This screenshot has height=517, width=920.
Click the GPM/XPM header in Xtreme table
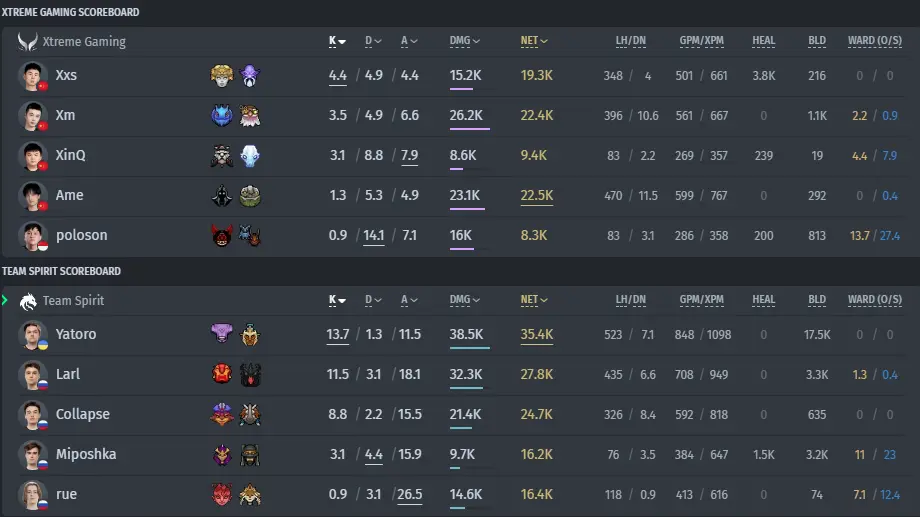pos(701,41)
